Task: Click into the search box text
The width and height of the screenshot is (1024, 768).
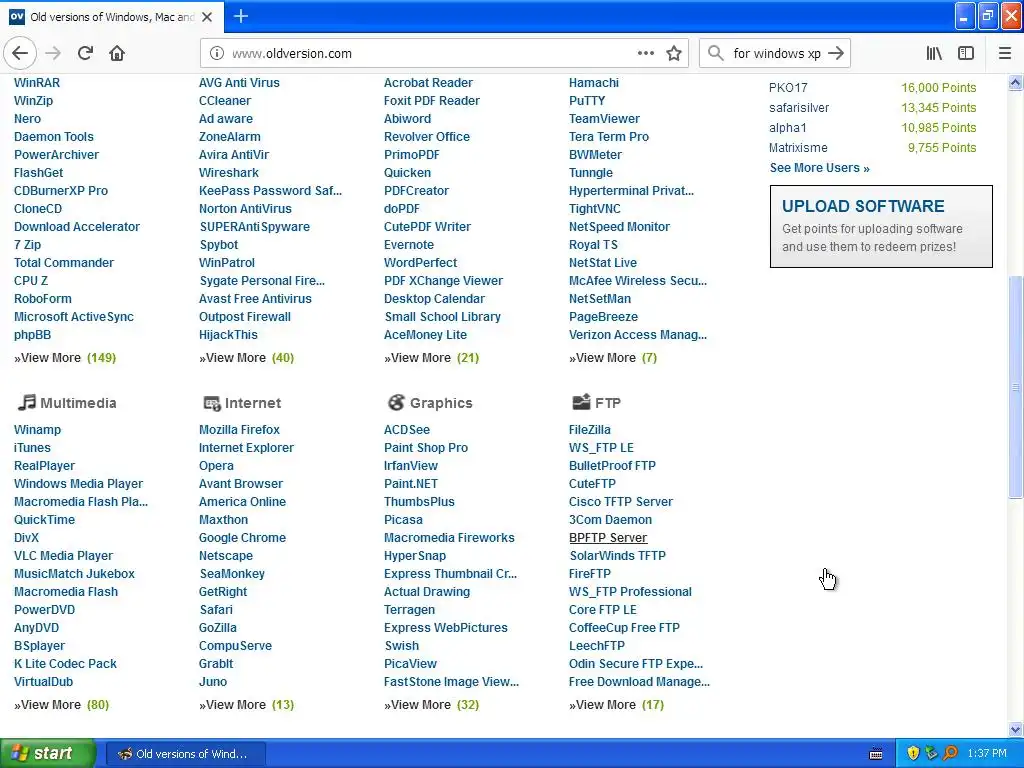Action: click(776, 54)
